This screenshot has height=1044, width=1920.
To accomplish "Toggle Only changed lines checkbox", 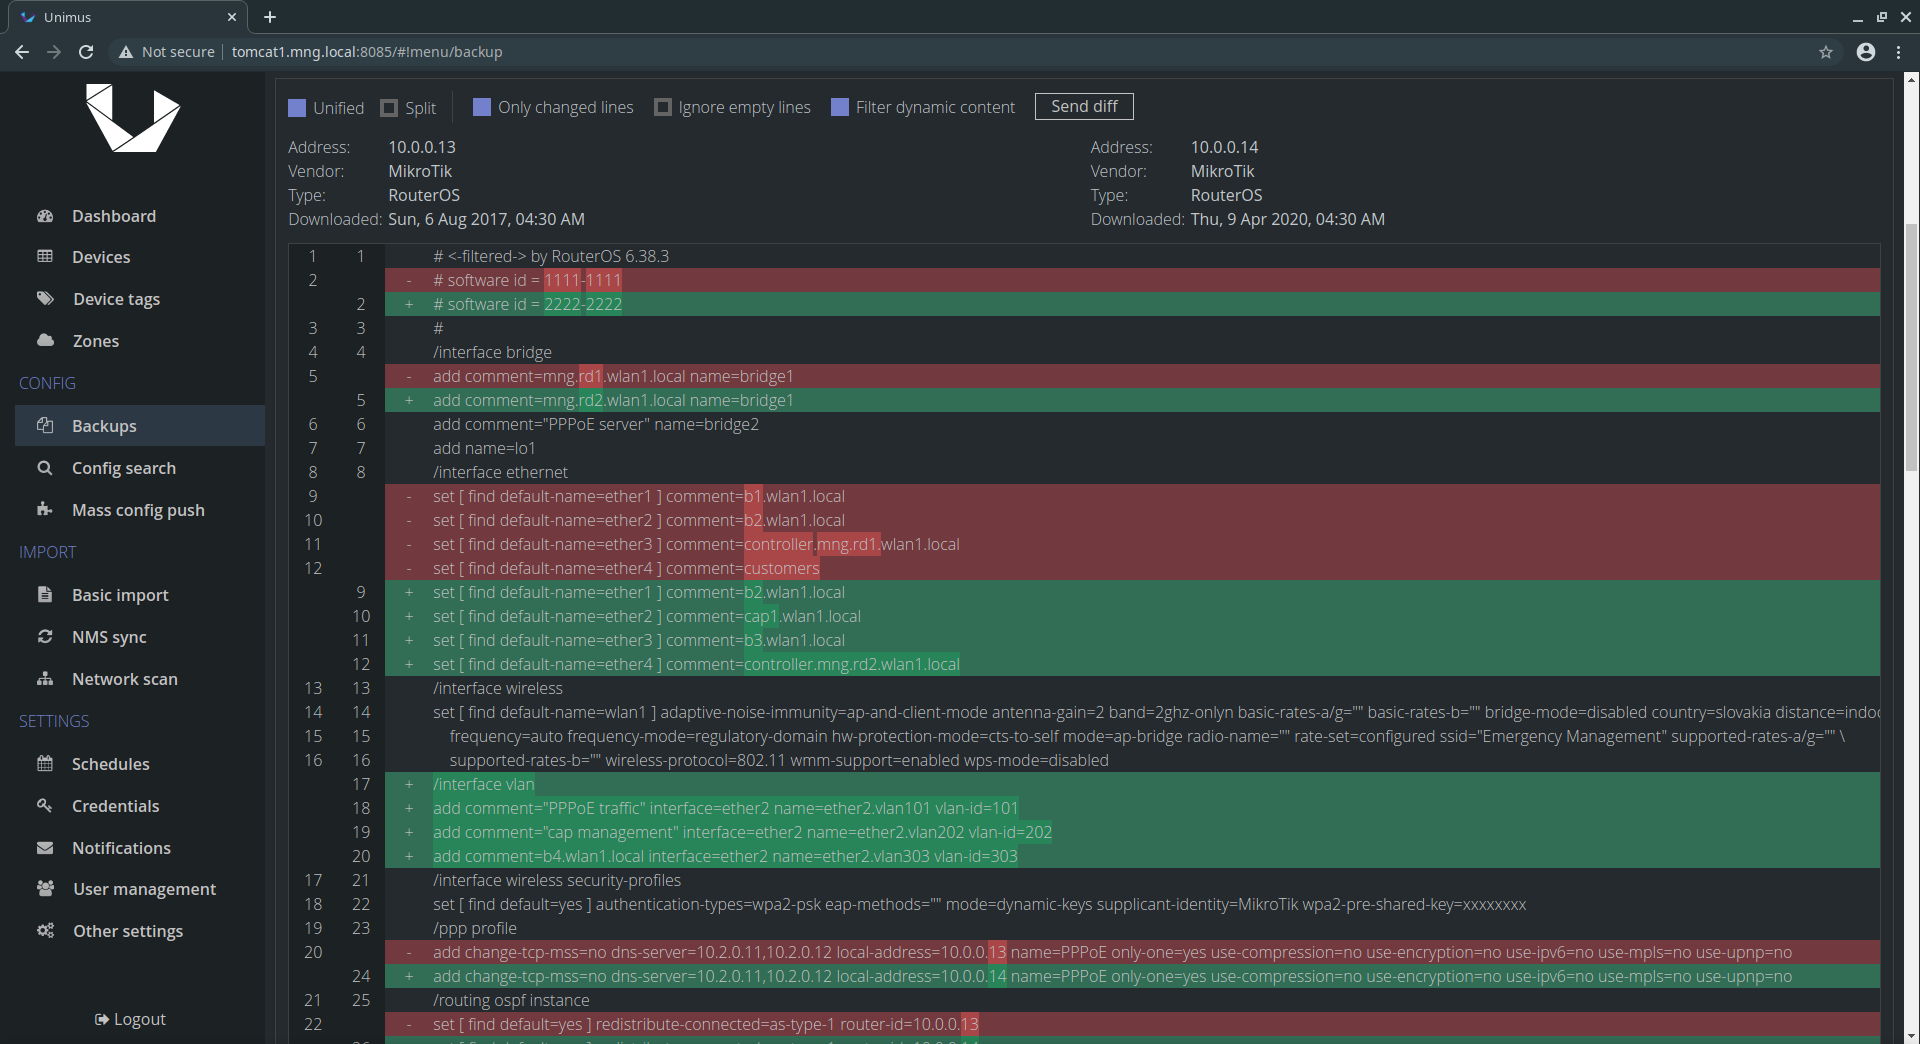I will pos(482,107).
